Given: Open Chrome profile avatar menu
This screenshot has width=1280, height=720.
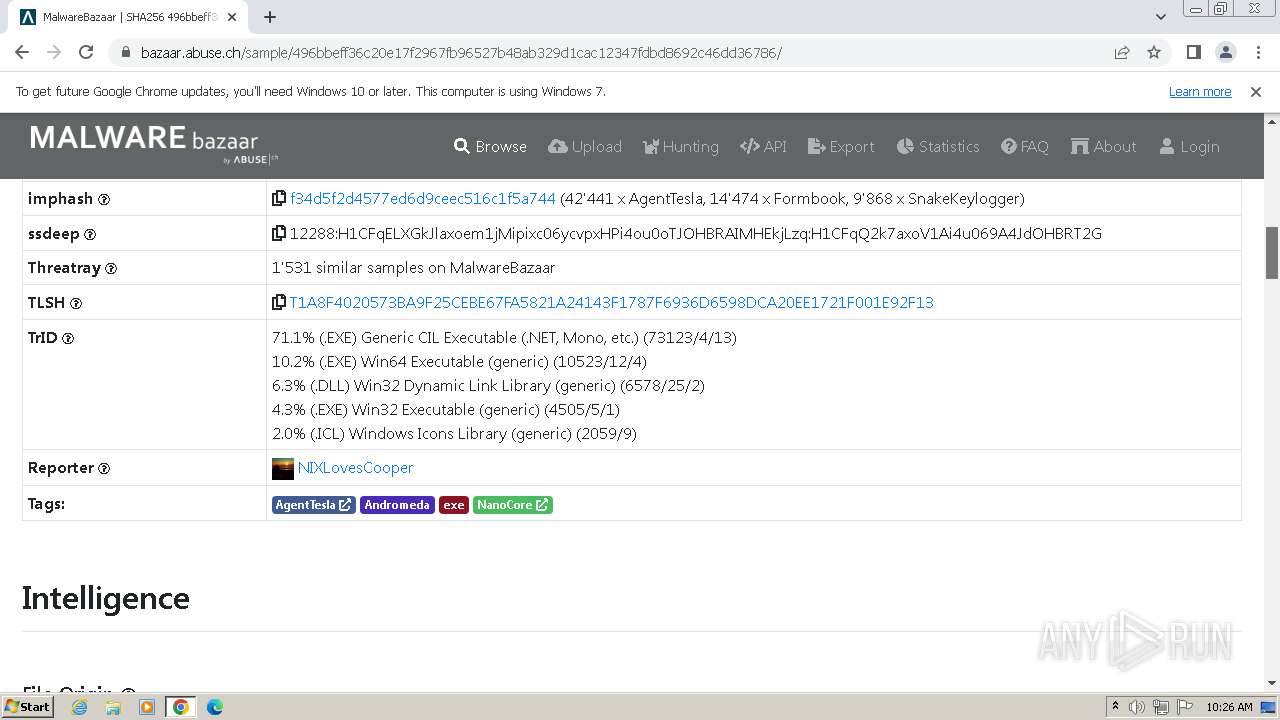Looking at the screenshot, I should point(1225,52).
